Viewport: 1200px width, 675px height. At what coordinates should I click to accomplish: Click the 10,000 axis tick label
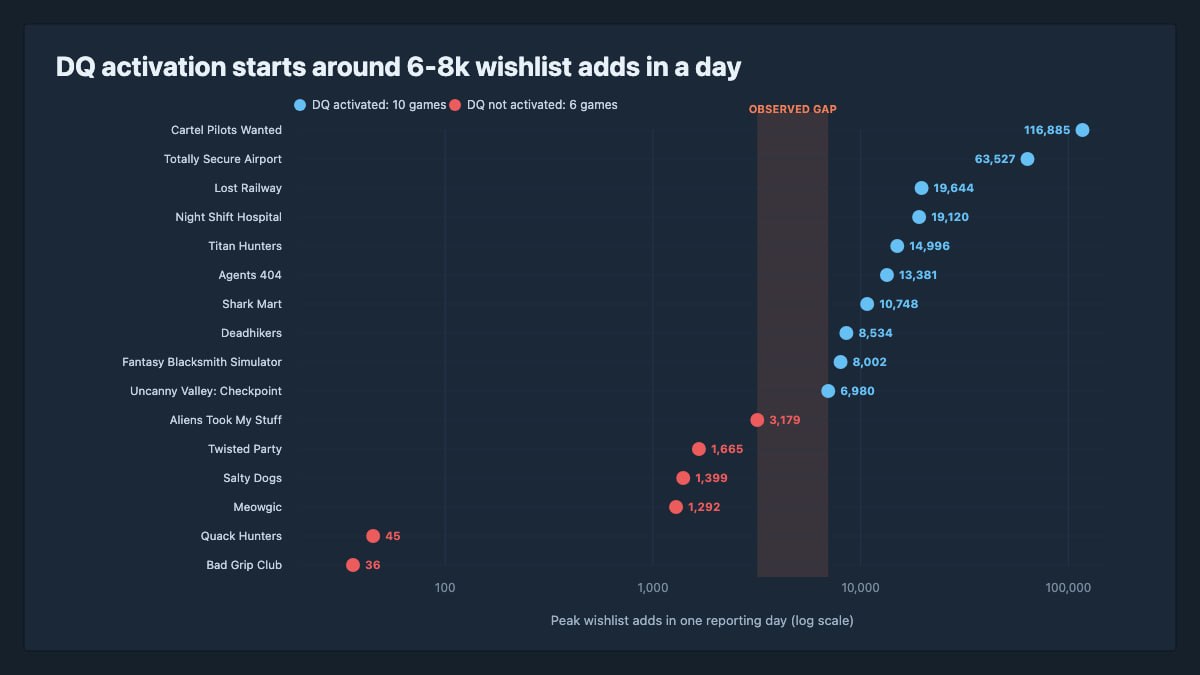pos(860,589)
